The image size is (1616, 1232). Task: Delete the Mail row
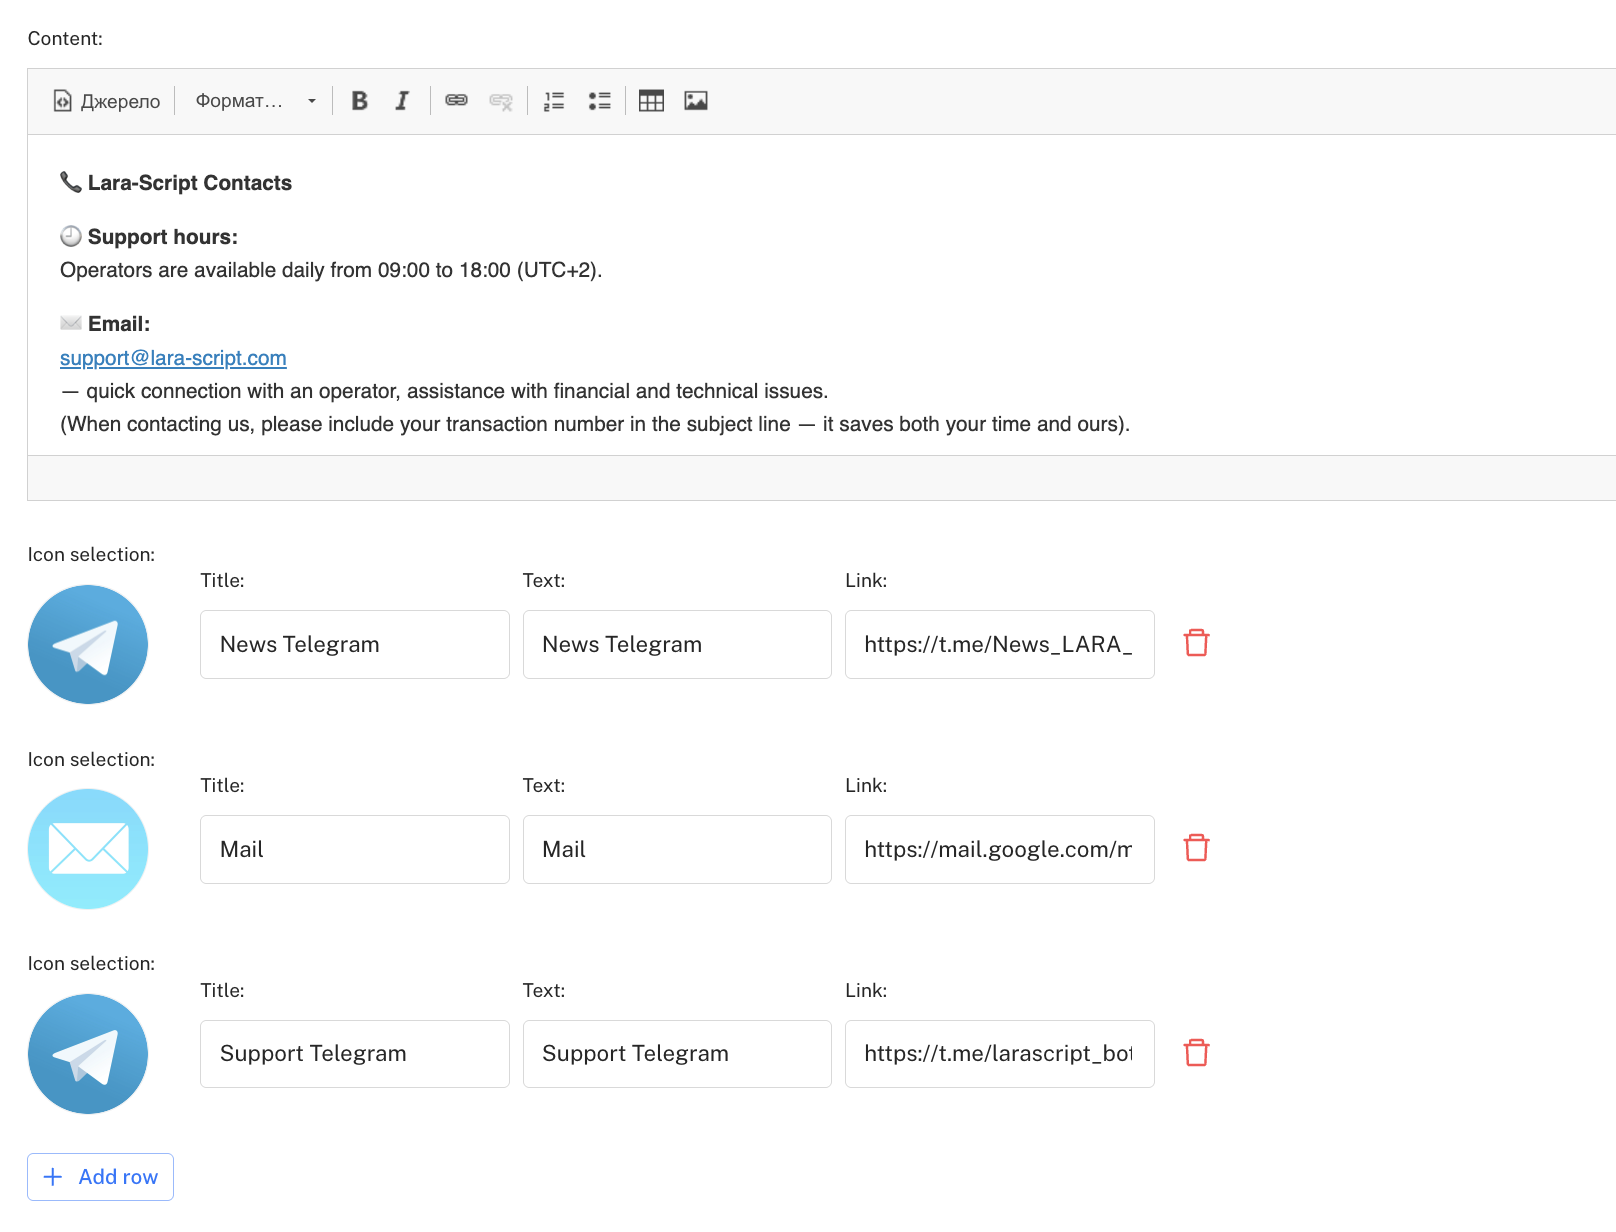(x=1196, y=848)
